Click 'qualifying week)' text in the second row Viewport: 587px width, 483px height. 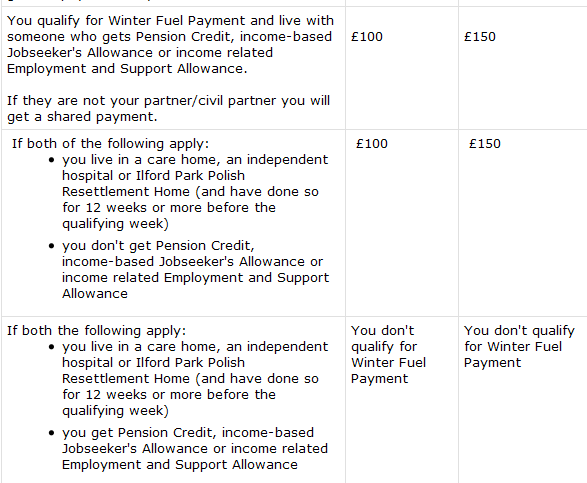(x=115, y=224)
